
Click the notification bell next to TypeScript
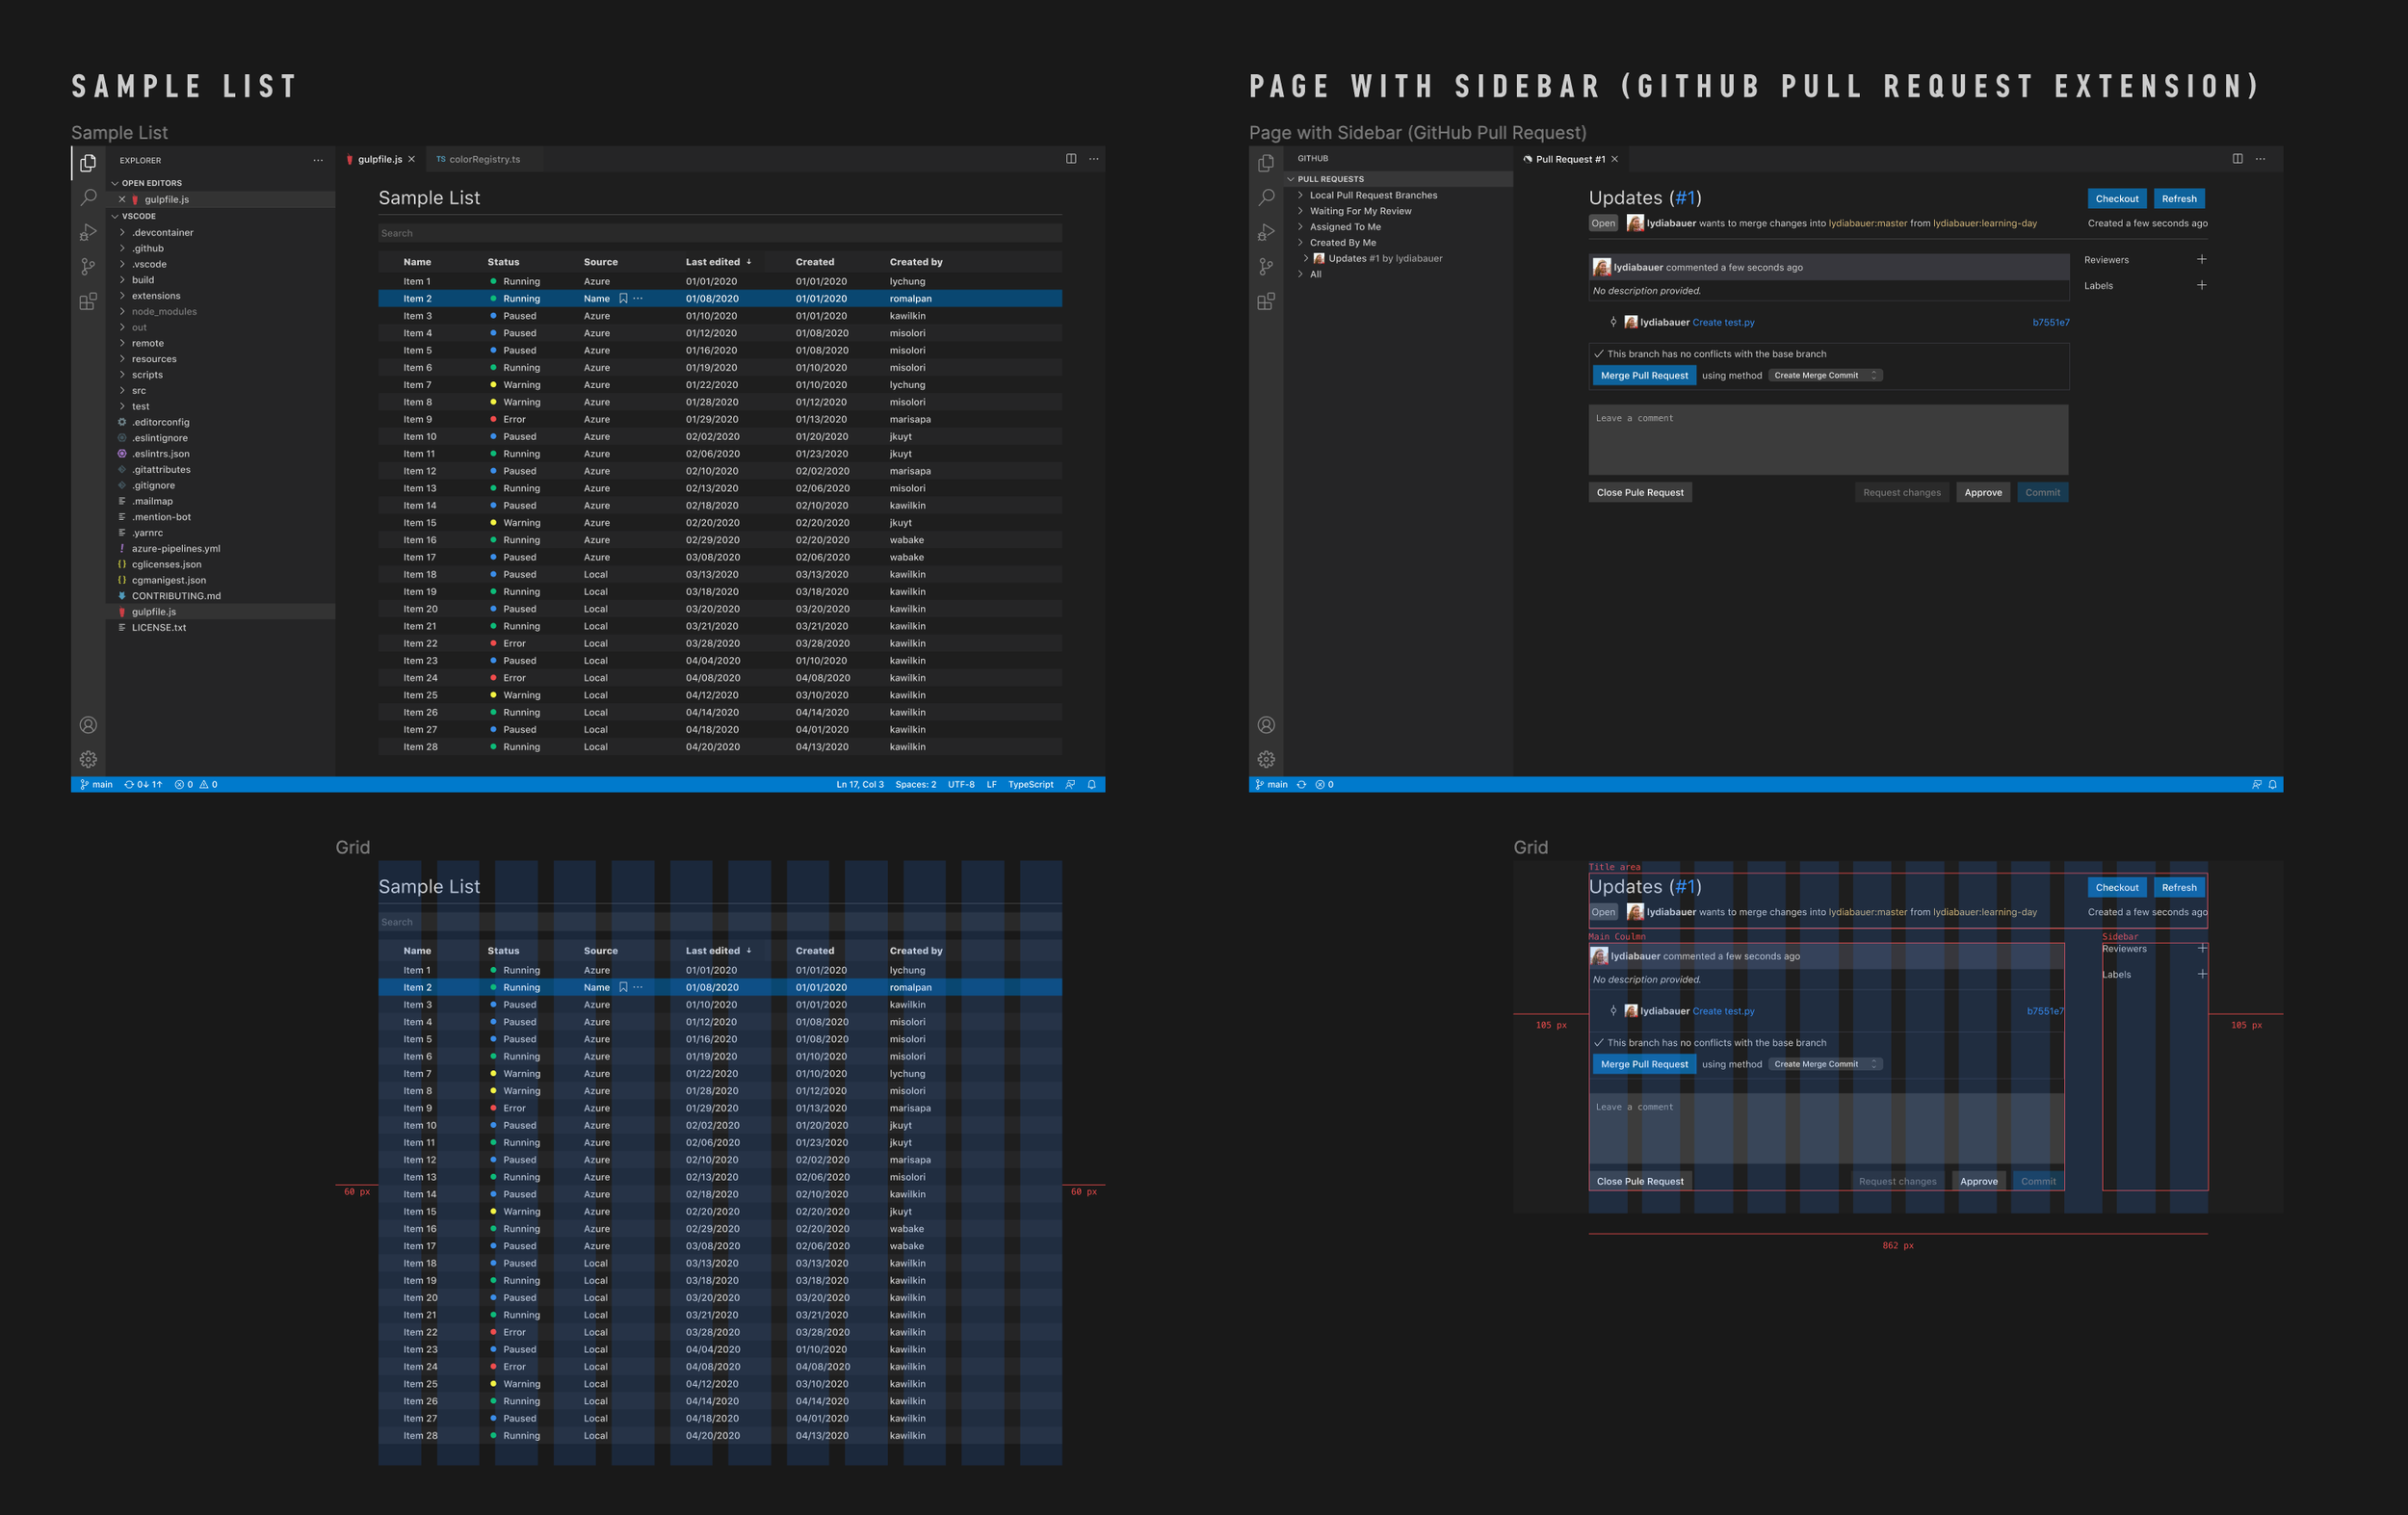1092,785
